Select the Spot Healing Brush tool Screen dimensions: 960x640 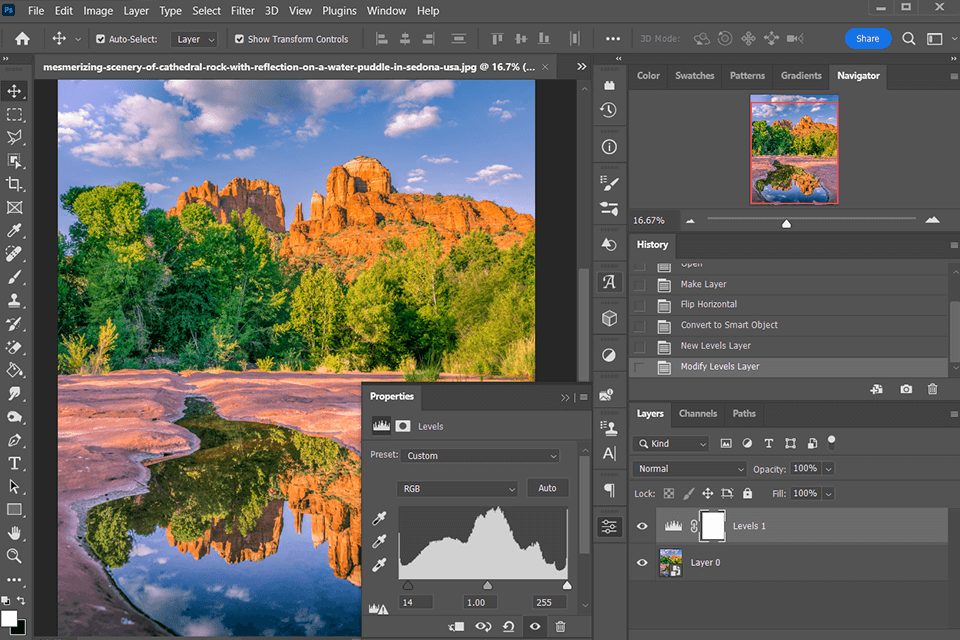pos(14,254)
